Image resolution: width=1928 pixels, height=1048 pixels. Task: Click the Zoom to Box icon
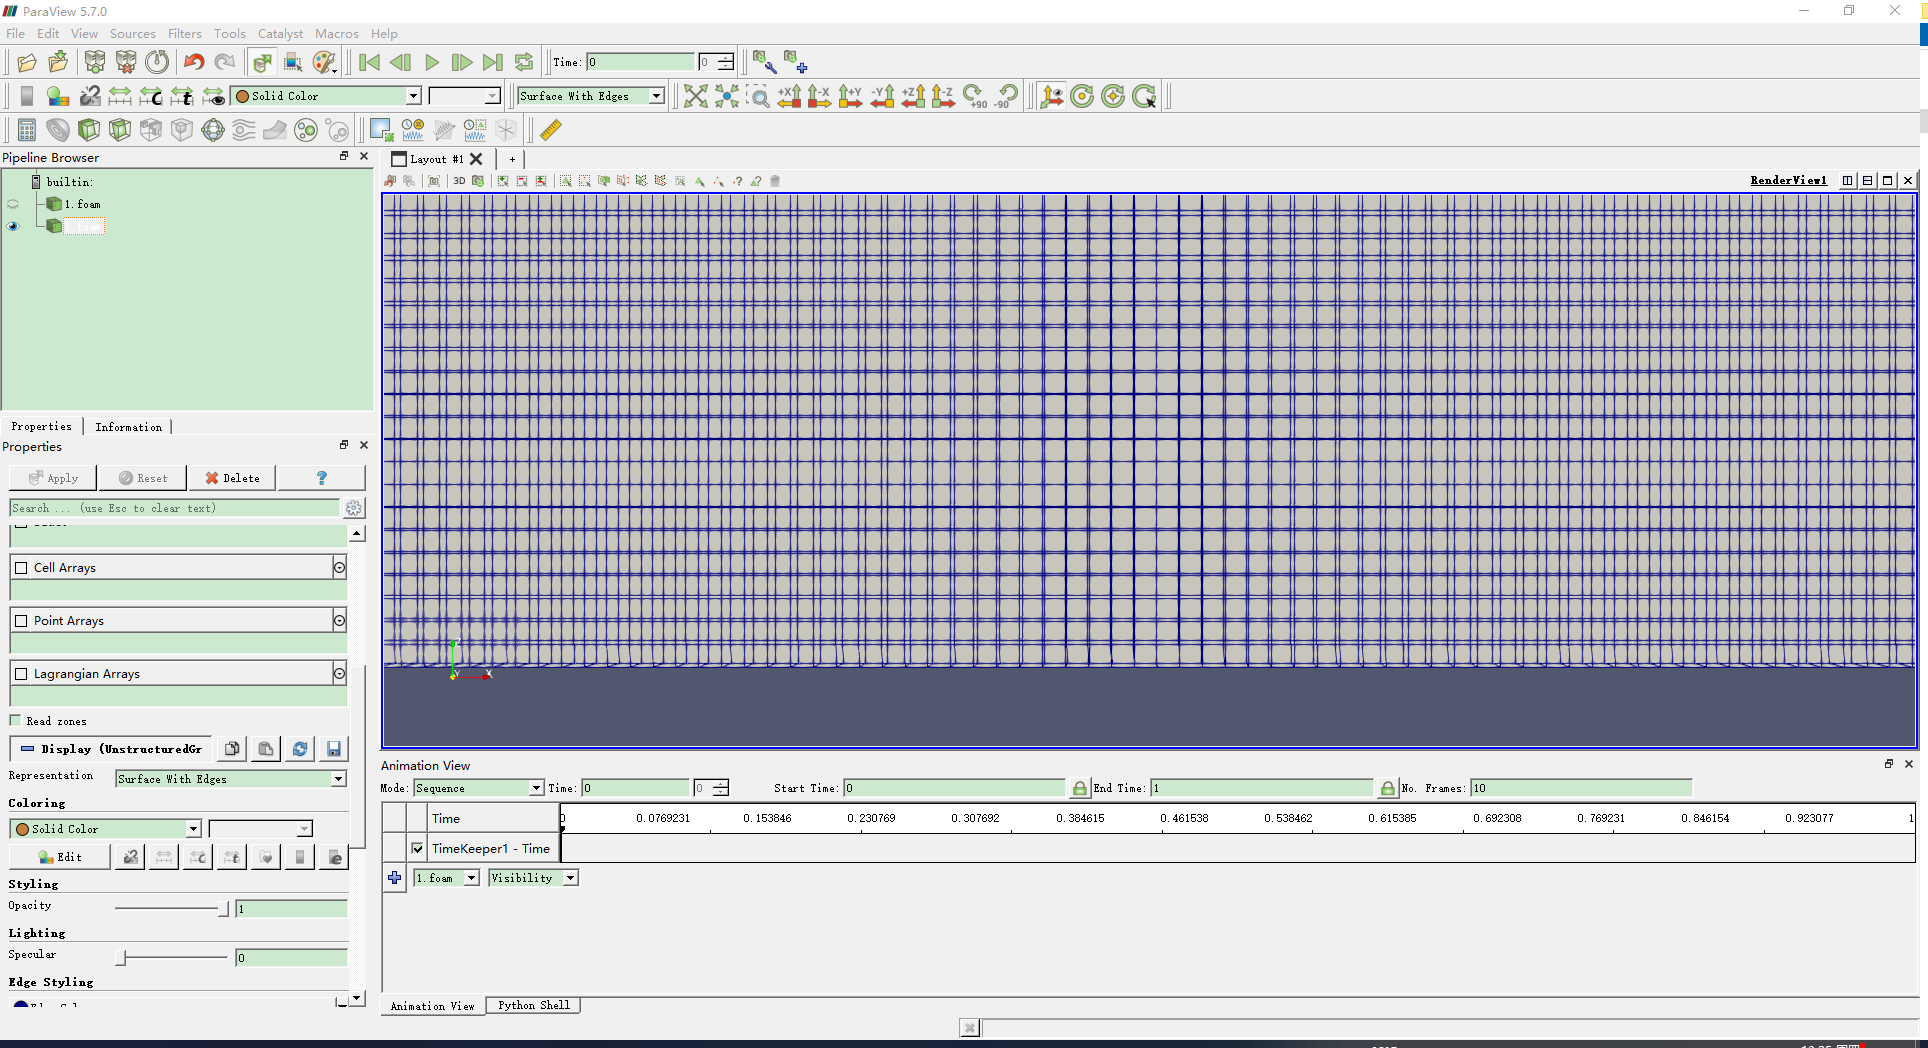[x=759, y=96]
